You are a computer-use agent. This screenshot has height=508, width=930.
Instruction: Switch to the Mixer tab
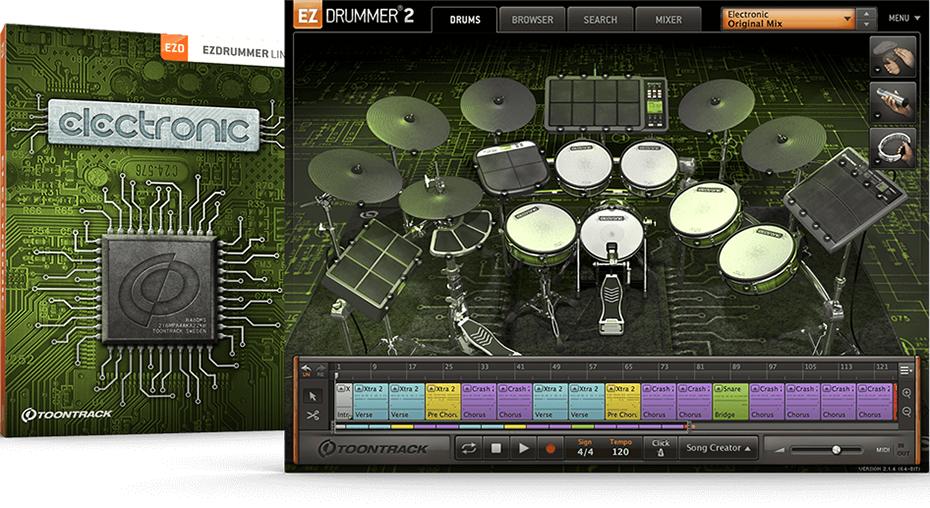[x=668, y=19]
